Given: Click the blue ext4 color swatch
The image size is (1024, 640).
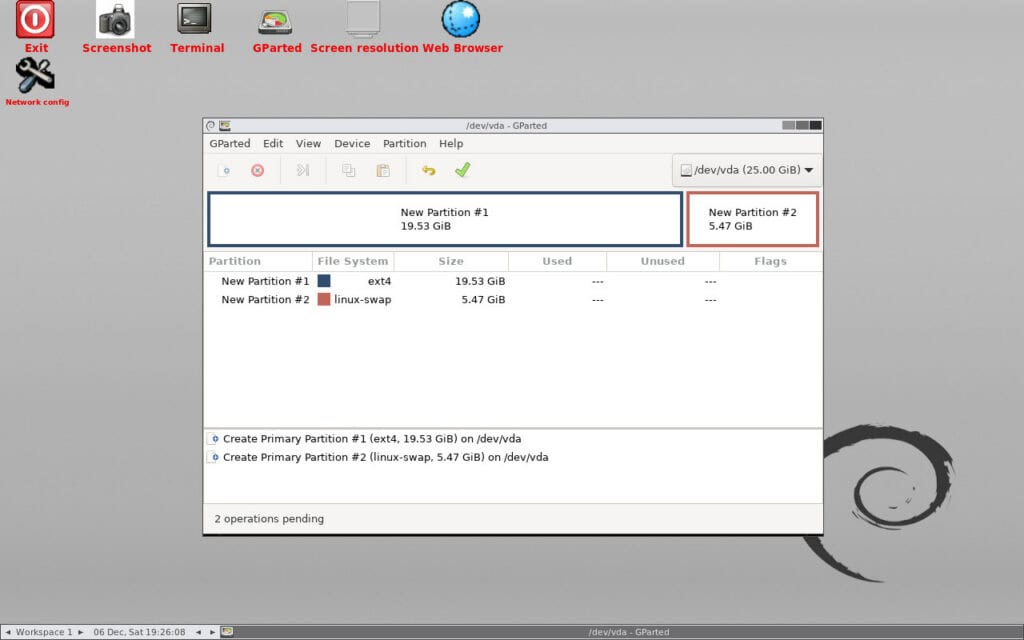Looking at the screenshot, I should (x=322, y=281).
